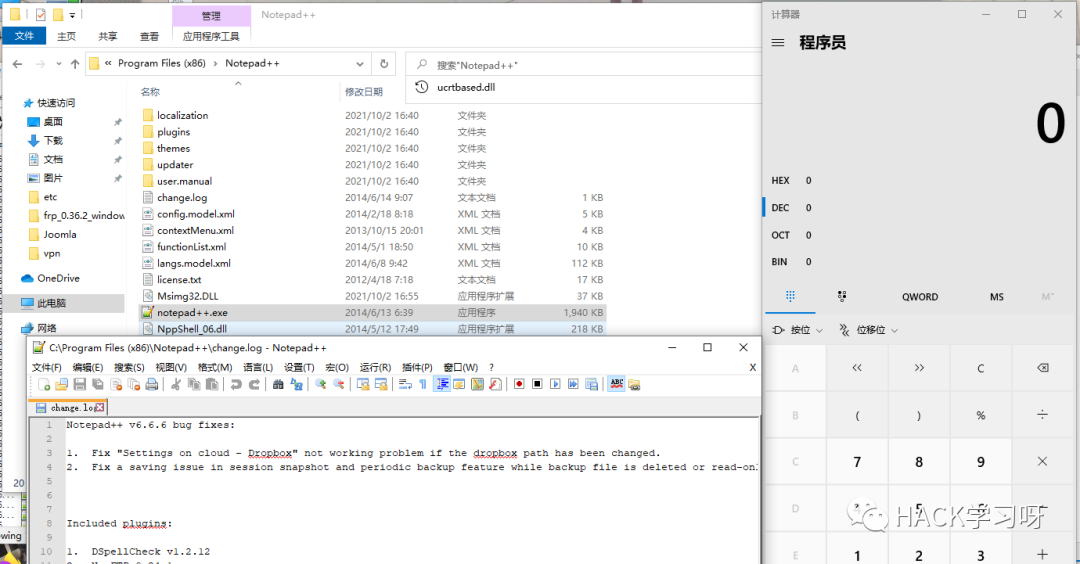Stop macro recording with the black square

(537, 384)
